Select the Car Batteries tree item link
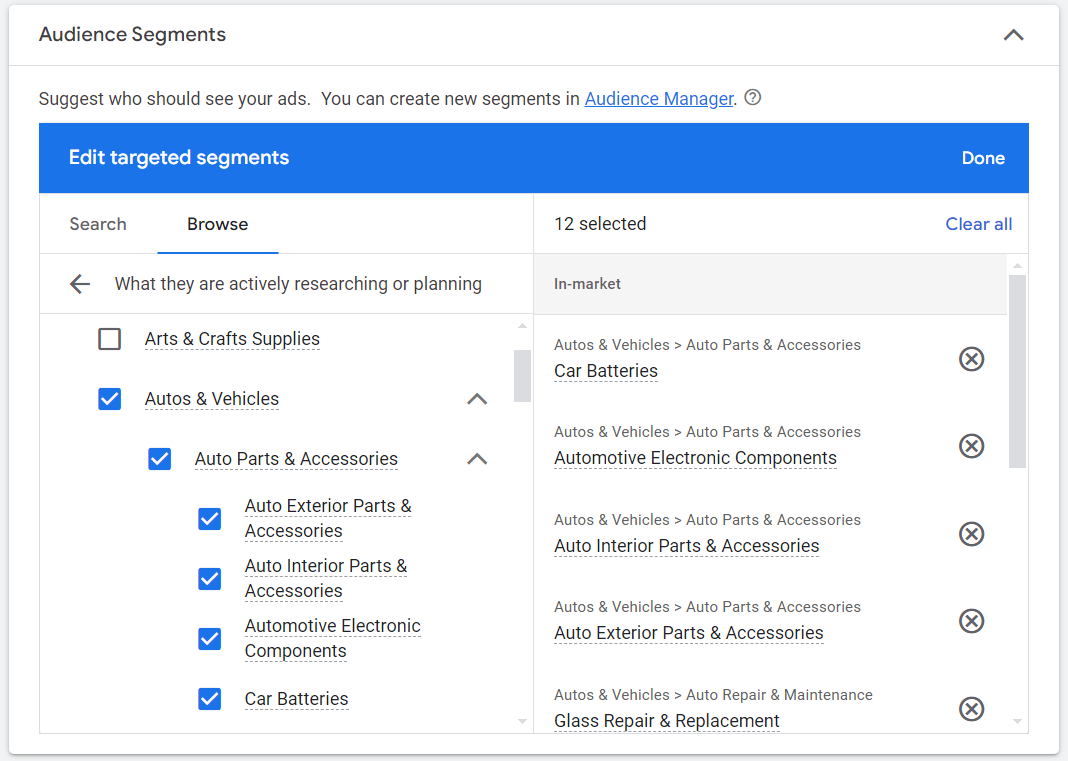The height and width of the screenshot is (761, 1068). pos(296,699)
